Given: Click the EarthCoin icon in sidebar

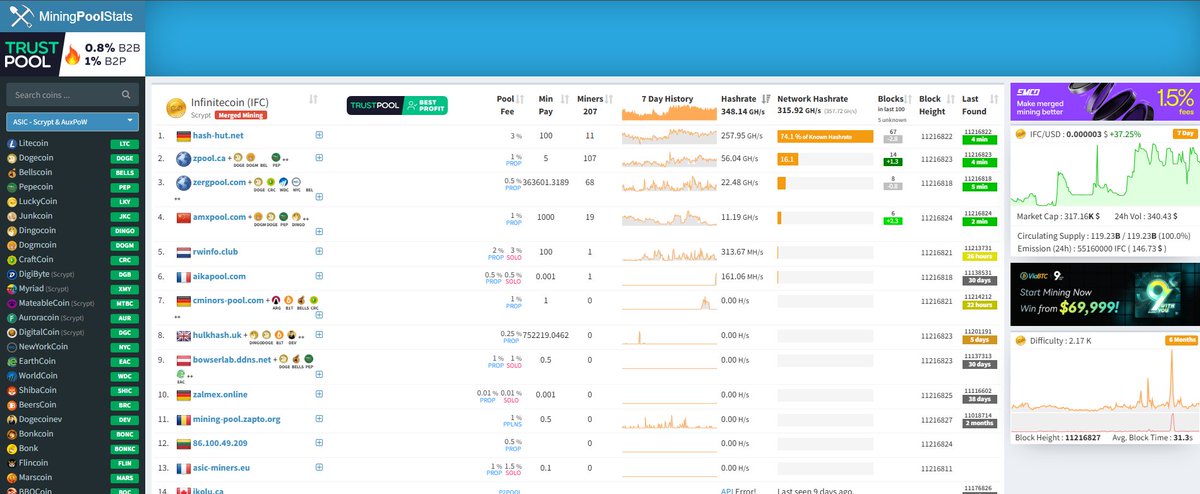Looking at the screenshot, I should pos(11,361).
